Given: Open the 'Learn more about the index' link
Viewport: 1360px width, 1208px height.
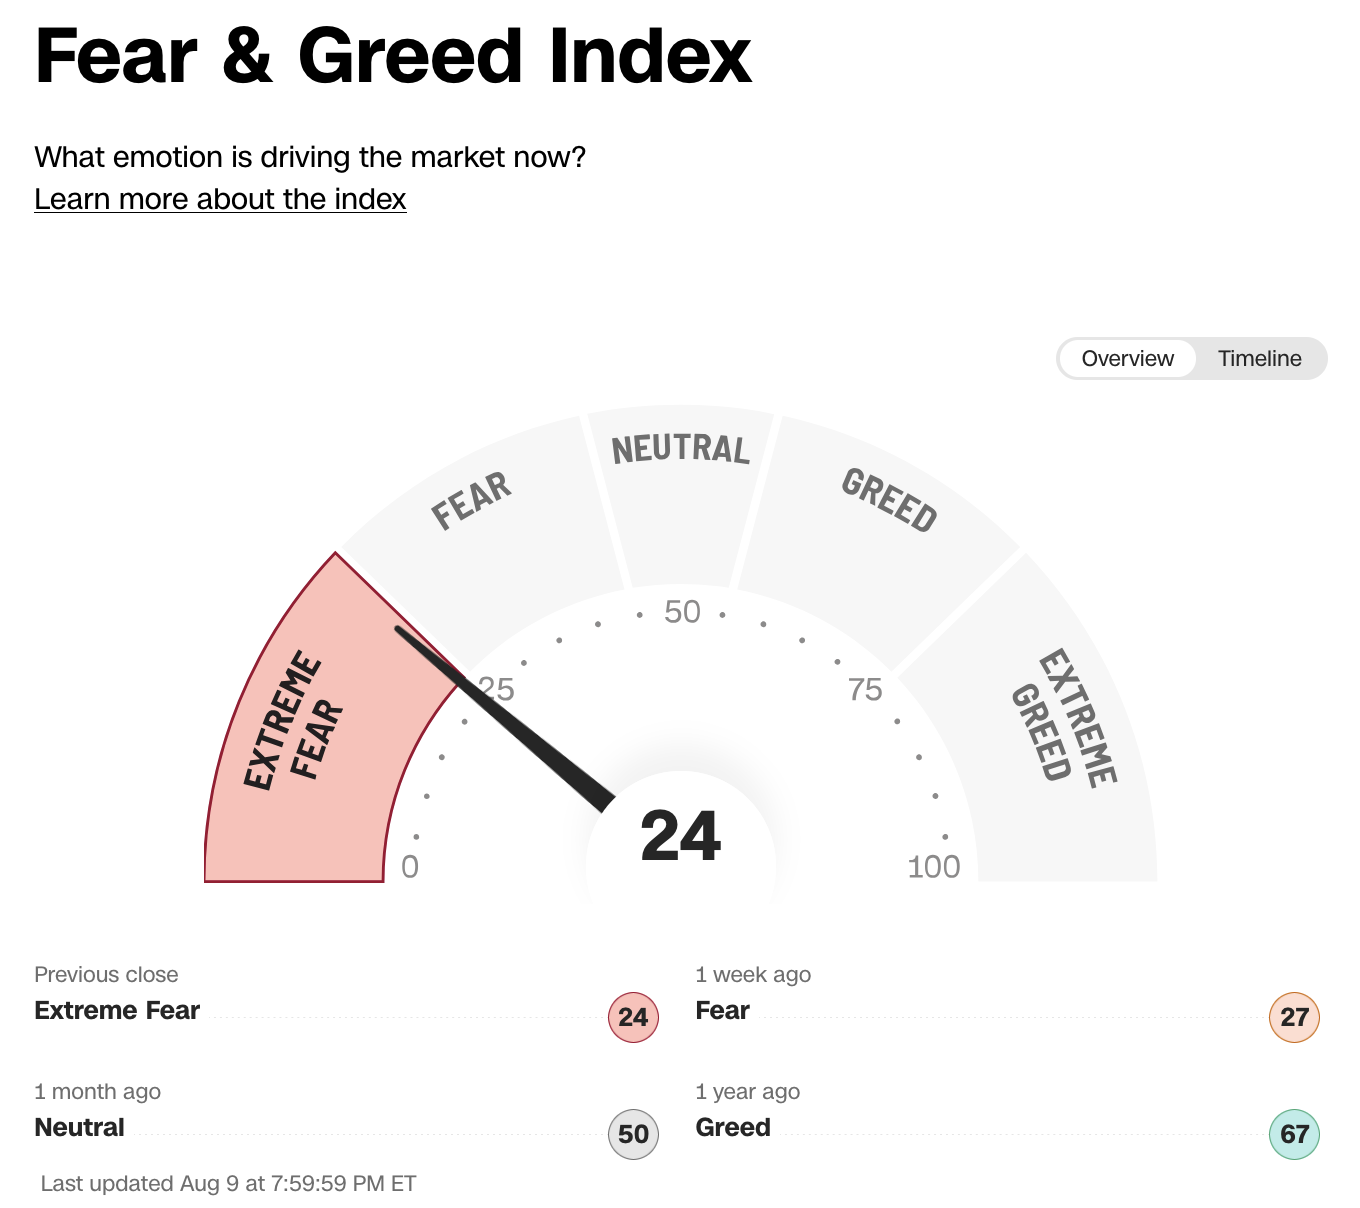Looking at the screenshot, I should coord(220,199).
